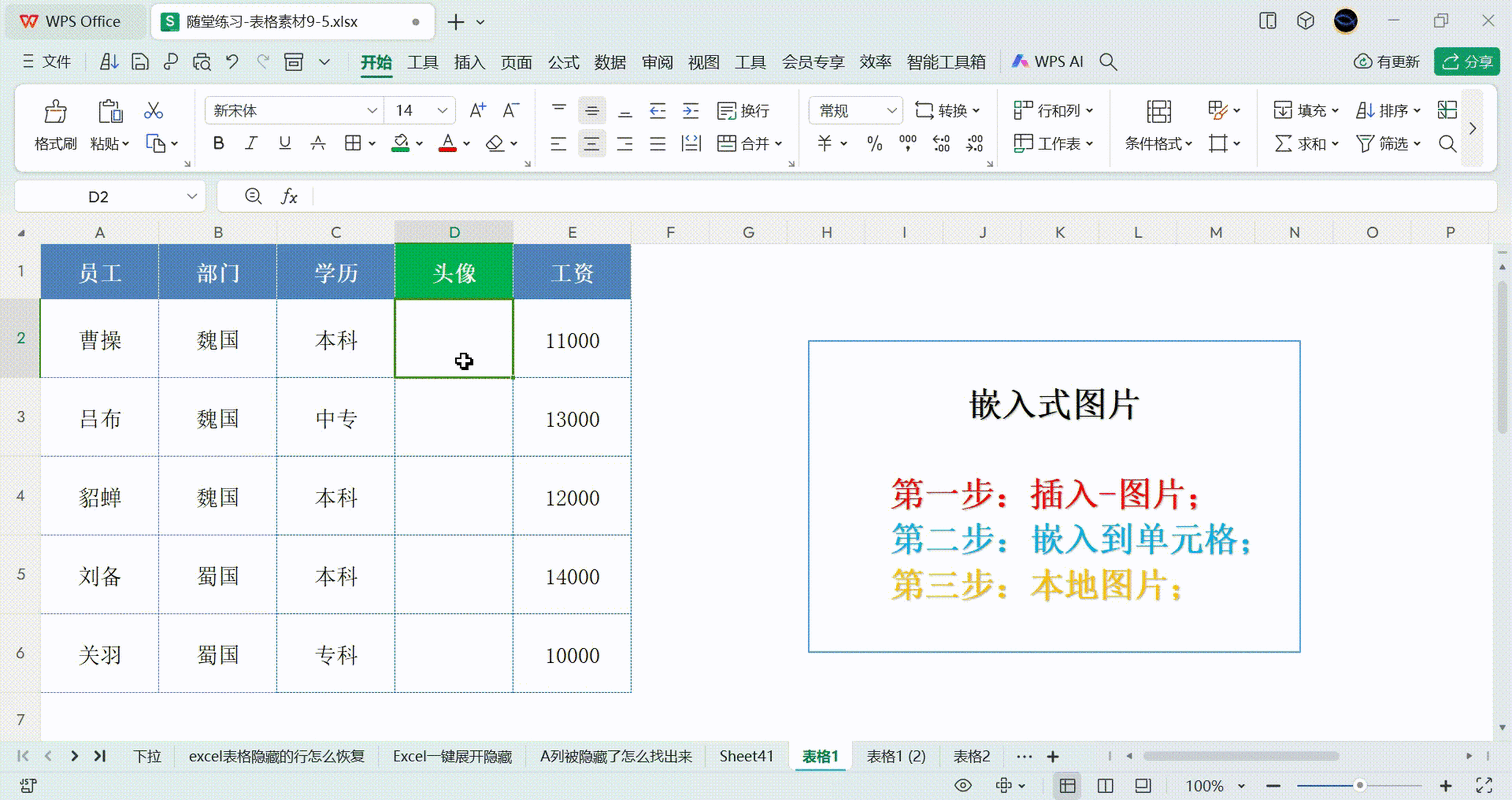Screen dimensions: 1512x800
Task: Switch to the 数据 ribbon tab
Action: 609,61
